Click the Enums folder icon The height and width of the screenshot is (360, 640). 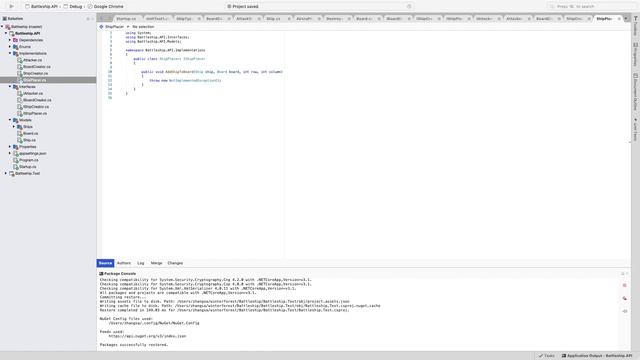click(x=16, y=47)
